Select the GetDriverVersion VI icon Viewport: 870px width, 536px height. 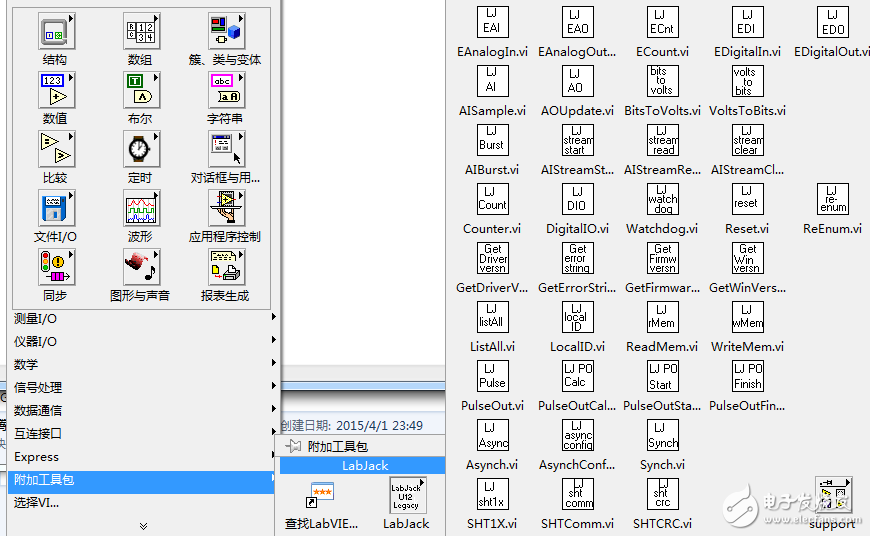tap(492, 258)
